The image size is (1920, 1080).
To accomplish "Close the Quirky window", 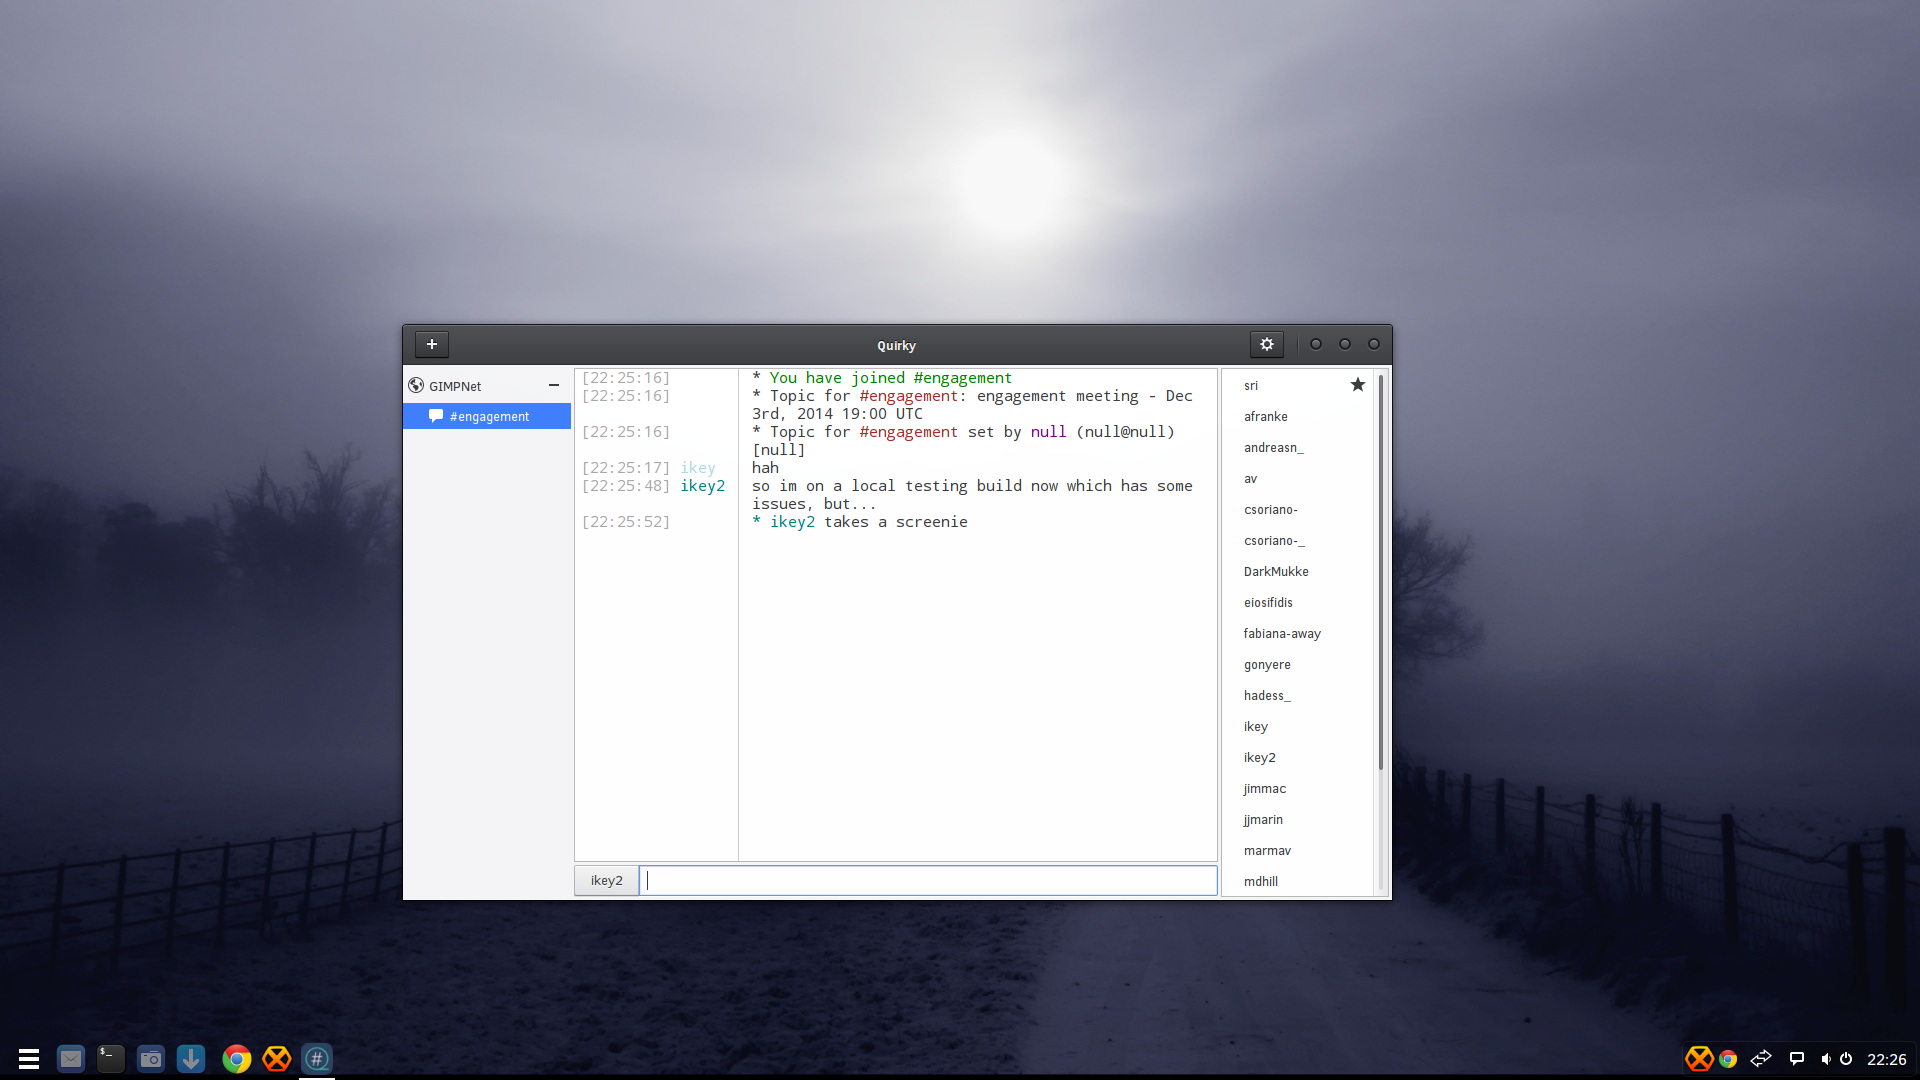I will [x=1374, y=344].
